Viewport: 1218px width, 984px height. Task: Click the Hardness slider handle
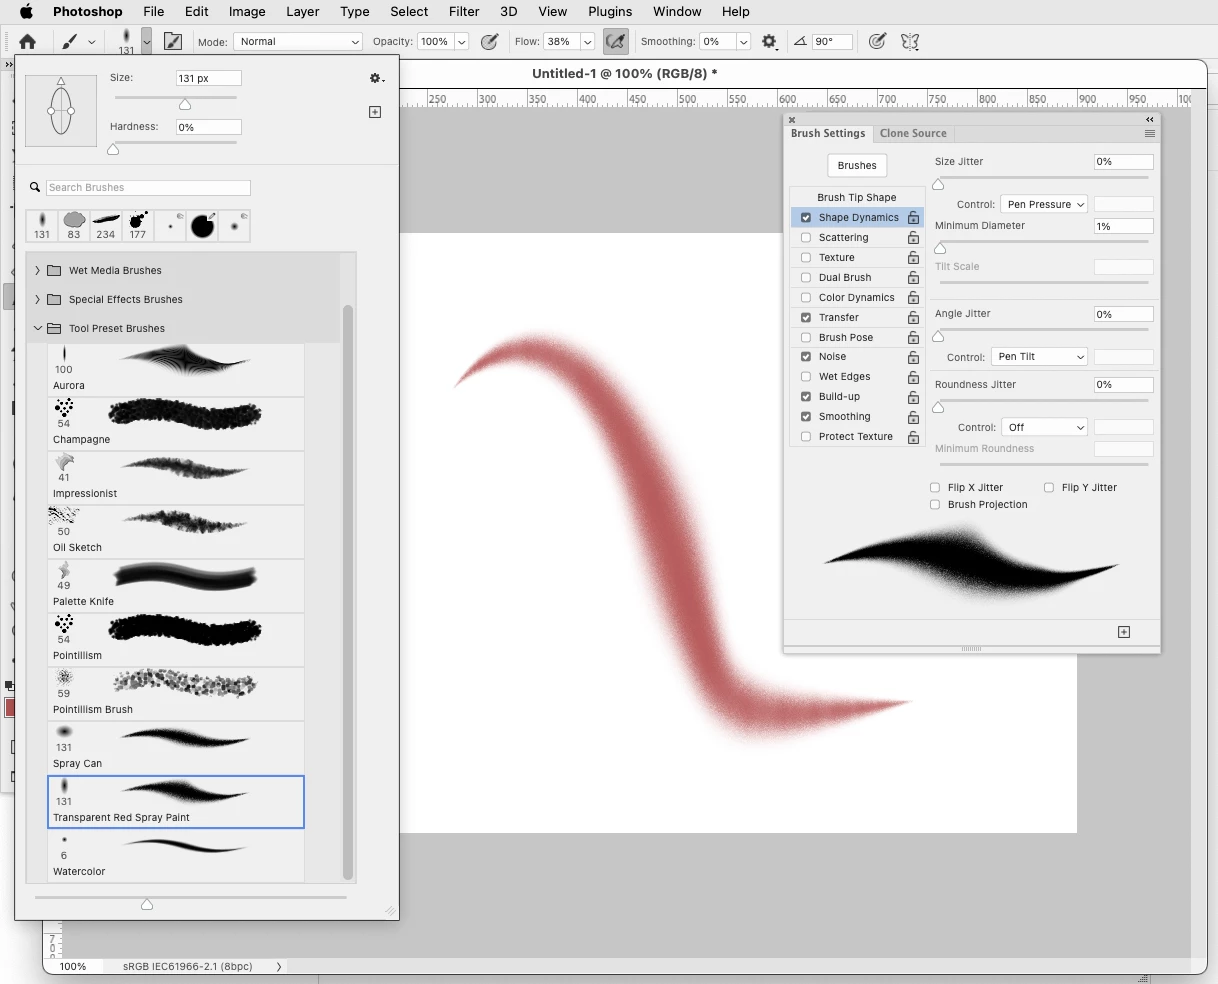[113, 150]
